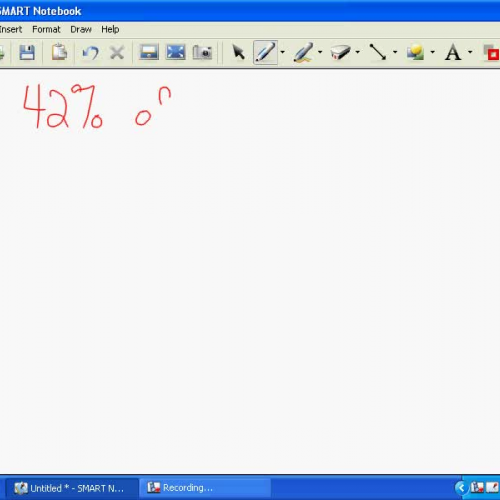Expand the Text tool options arrow
Viewport: 500px width, 500px height.
470,52
